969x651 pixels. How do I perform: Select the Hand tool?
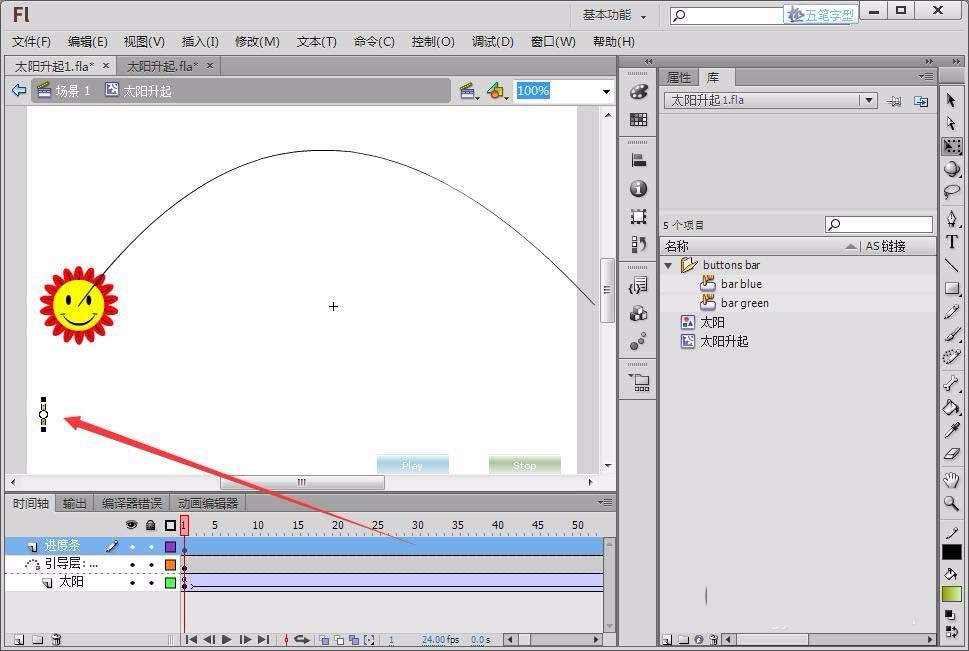coord(951,480)
